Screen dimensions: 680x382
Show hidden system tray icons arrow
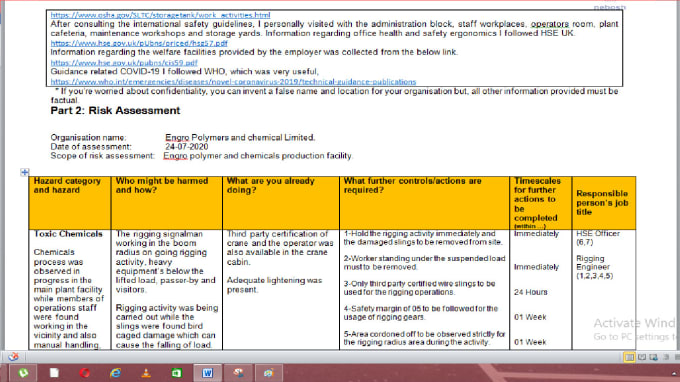[673, 373]
